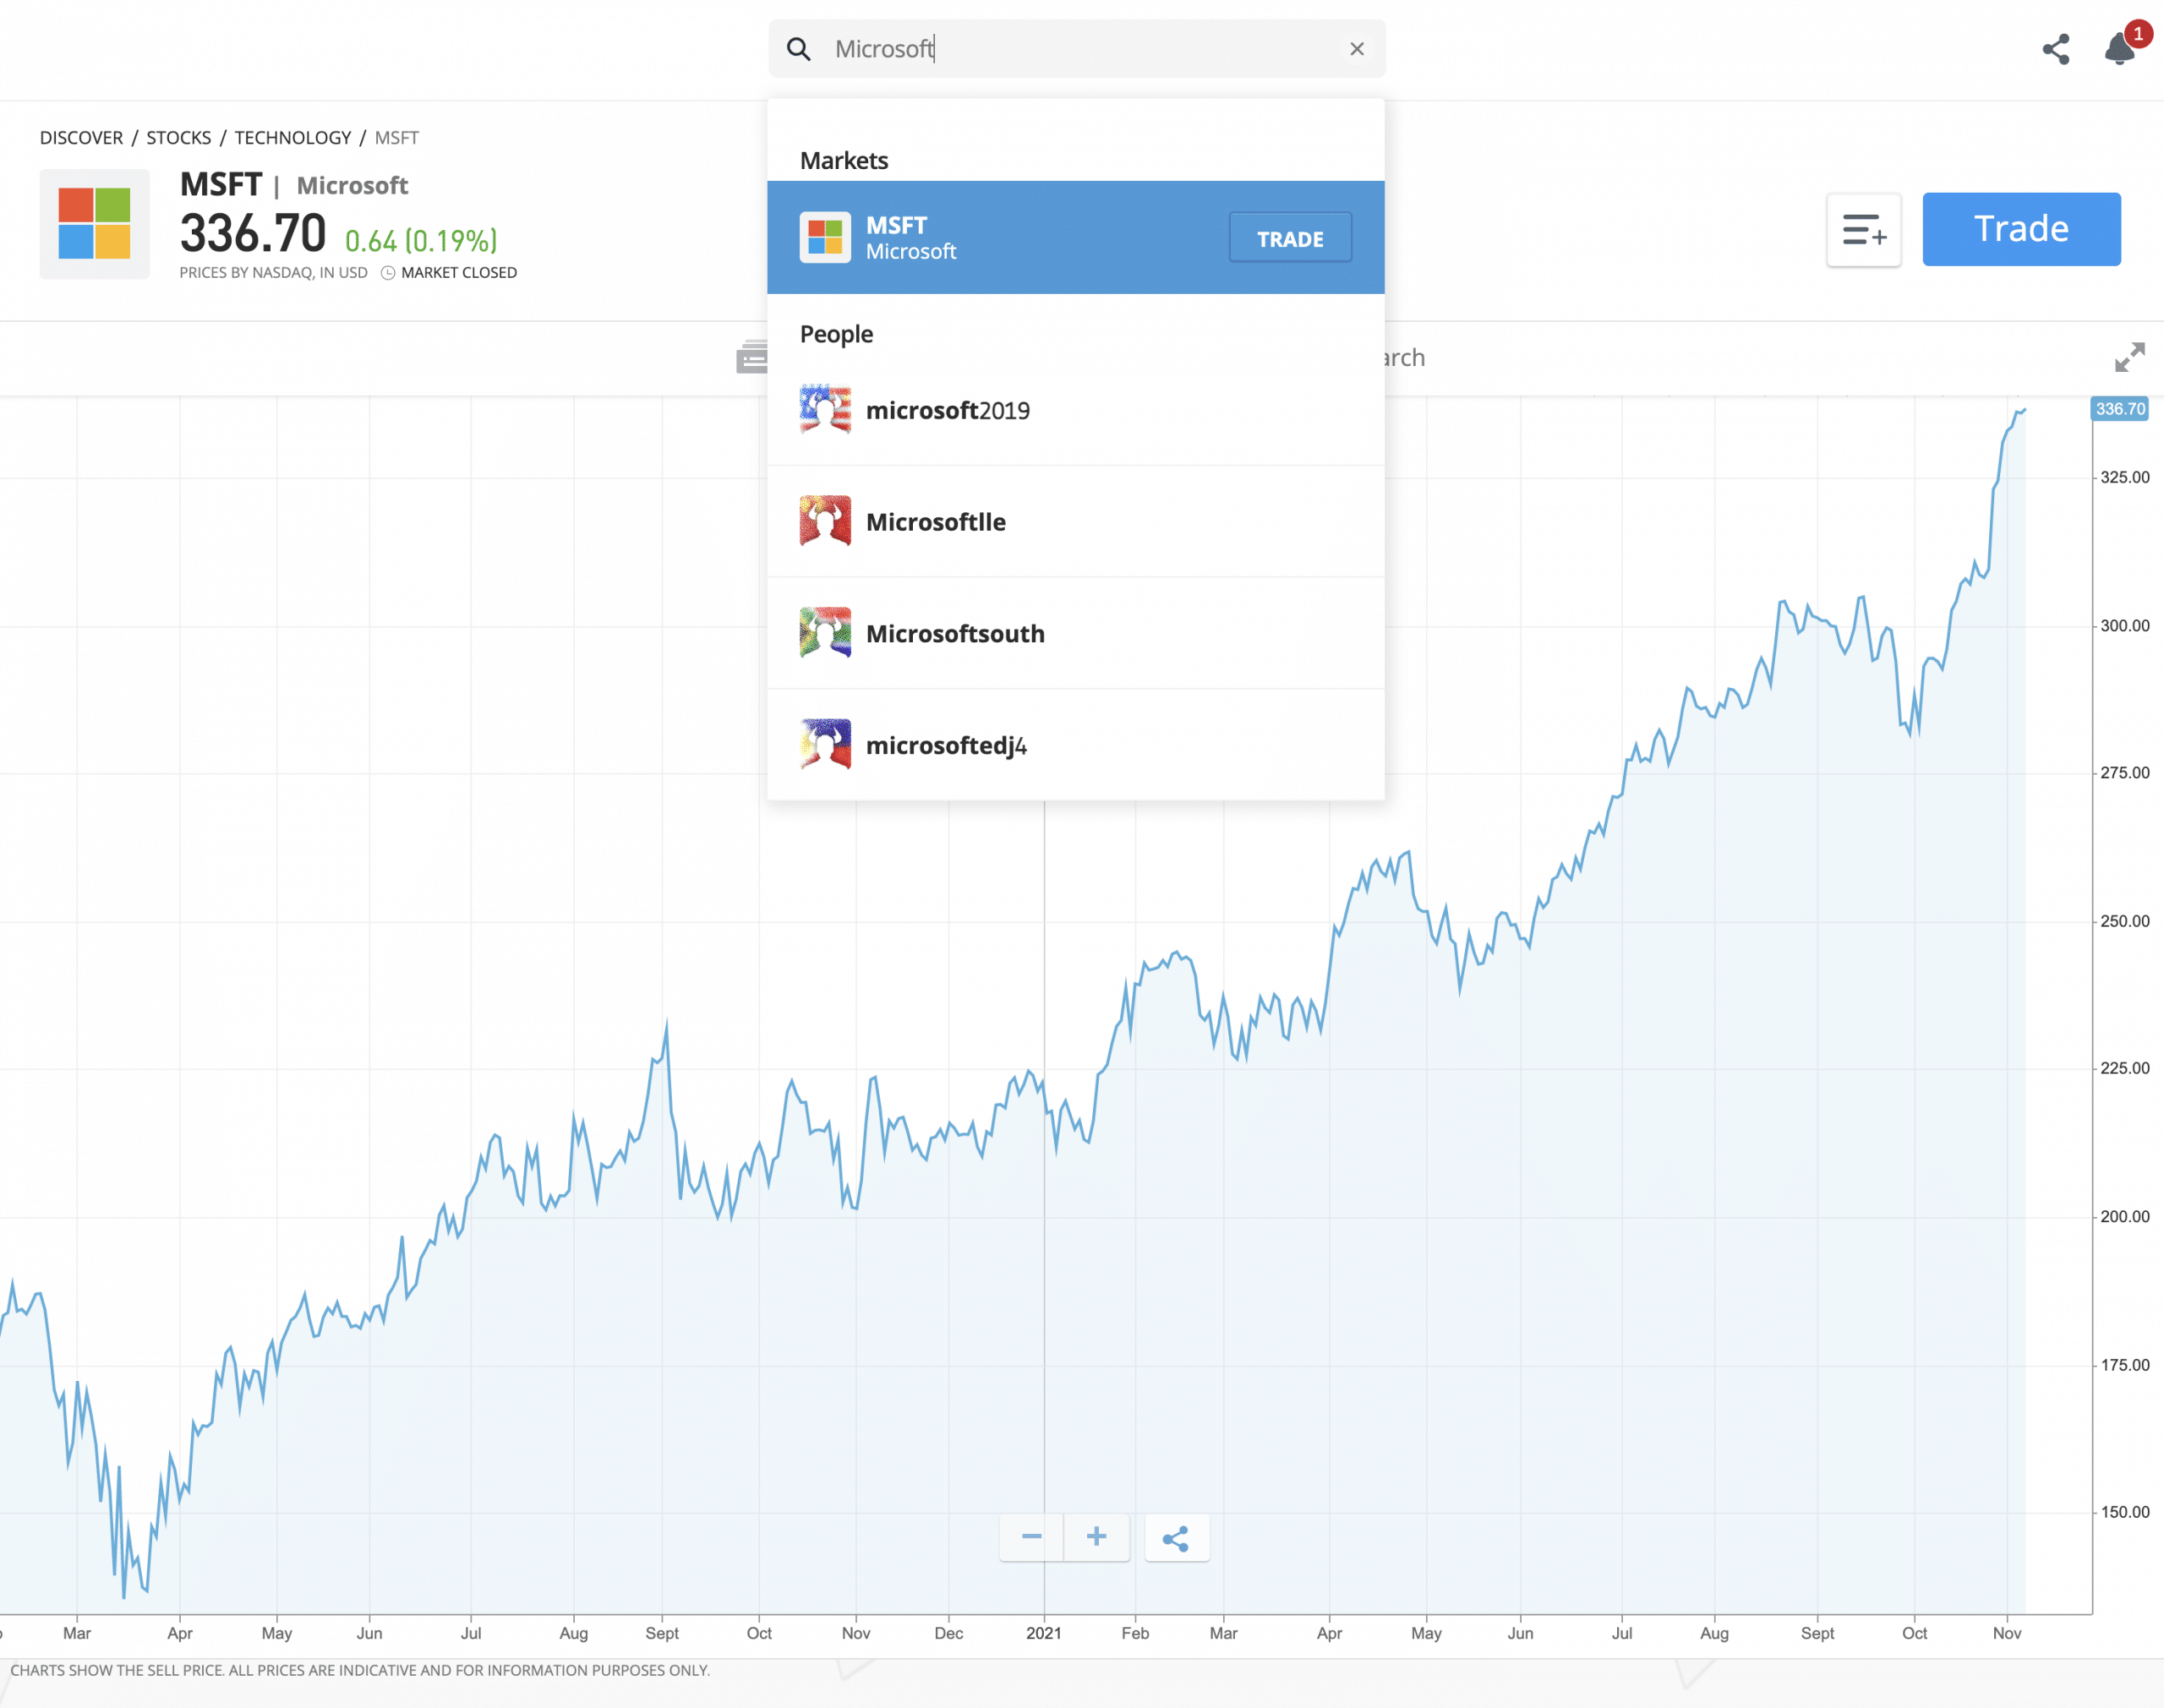The width and height of the screenshot is (2164, 1708).
Task: Click TRADE in MSFT search result
Action: click(x=1290, y=238)
